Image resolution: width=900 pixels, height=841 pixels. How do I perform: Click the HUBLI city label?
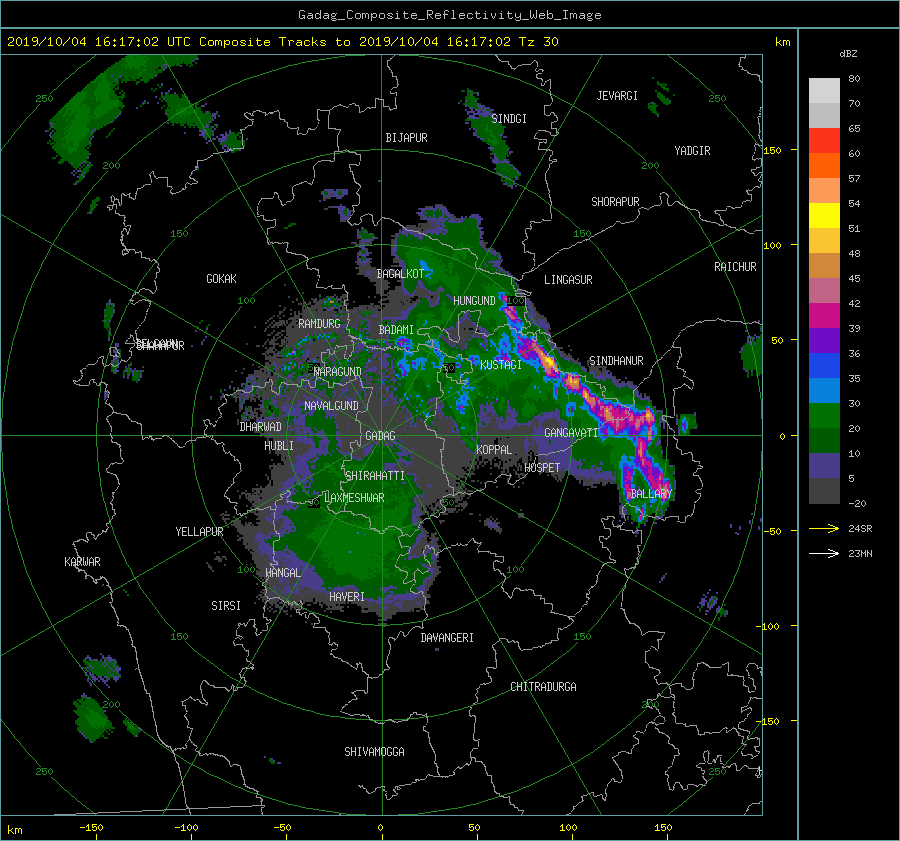[279, 446]
